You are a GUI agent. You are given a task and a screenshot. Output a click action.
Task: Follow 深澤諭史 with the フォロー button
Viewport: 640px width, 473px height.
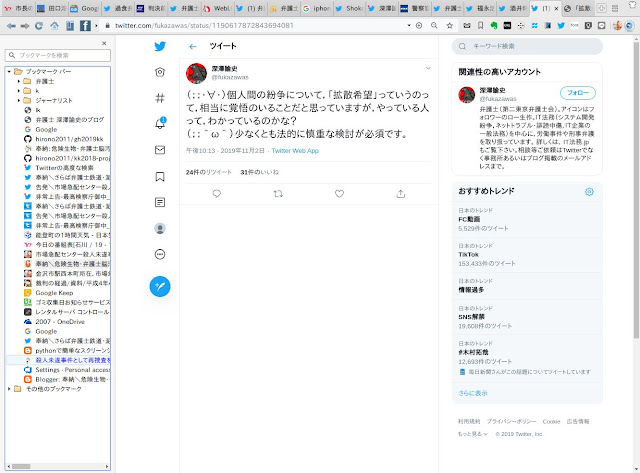[x=578, y=93]
